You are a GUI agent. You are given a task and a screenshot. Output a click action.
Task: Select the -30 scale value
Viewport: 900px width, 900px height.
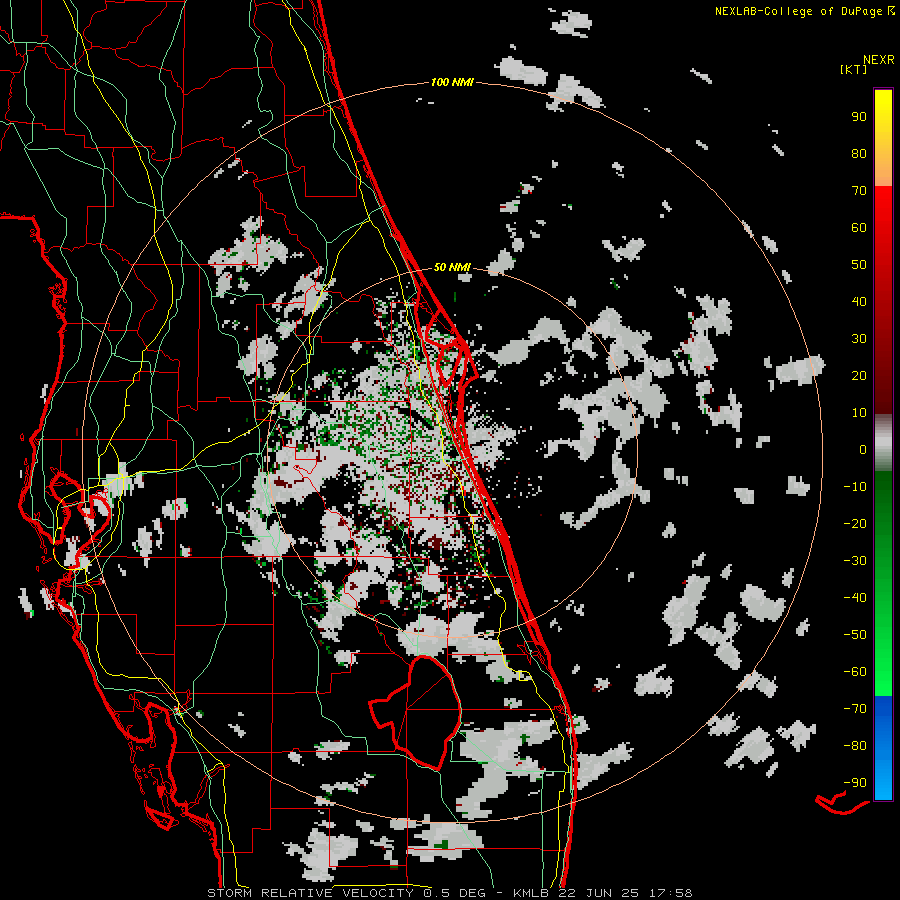(x=855, y=561)
